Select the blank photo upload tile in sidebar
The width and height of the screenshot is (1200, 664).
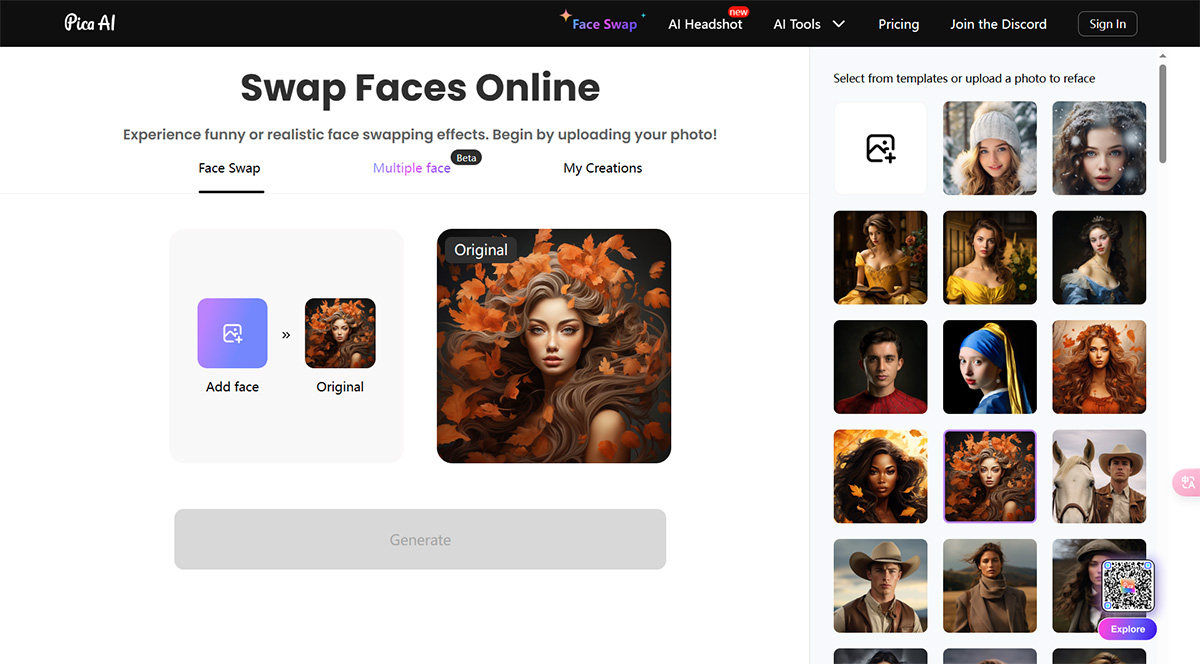pyautogui.click(x=880, y=148)
